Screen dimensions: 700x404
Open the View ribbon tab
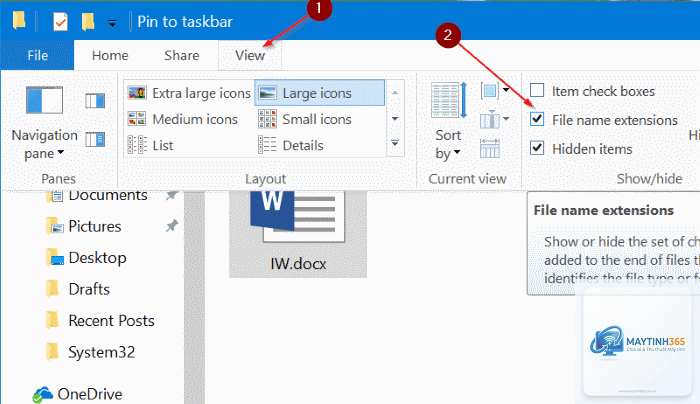pos(250,55)
